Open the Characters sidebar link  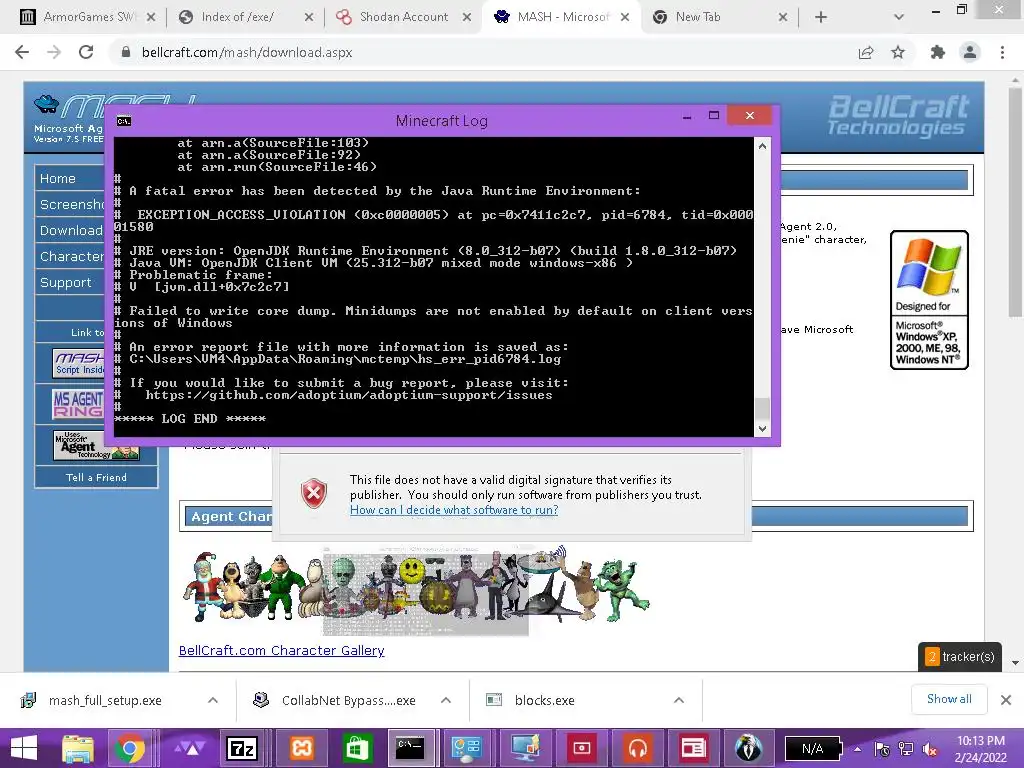tap(71, 256)
